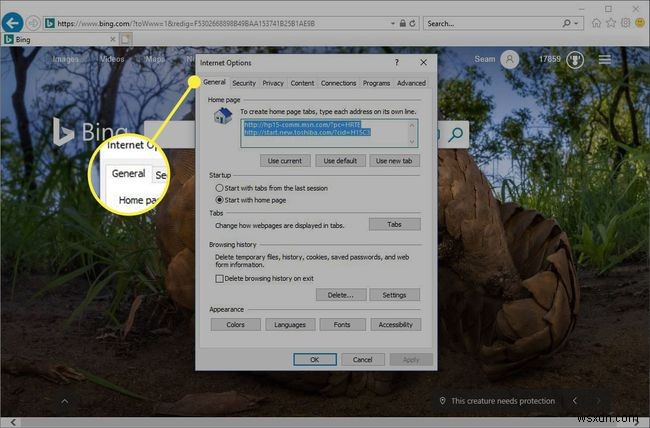Click horizontal scrollbar left arrow
Image resolution: width=650 pixels, height=428 pixels.
(x=13, y=423)
